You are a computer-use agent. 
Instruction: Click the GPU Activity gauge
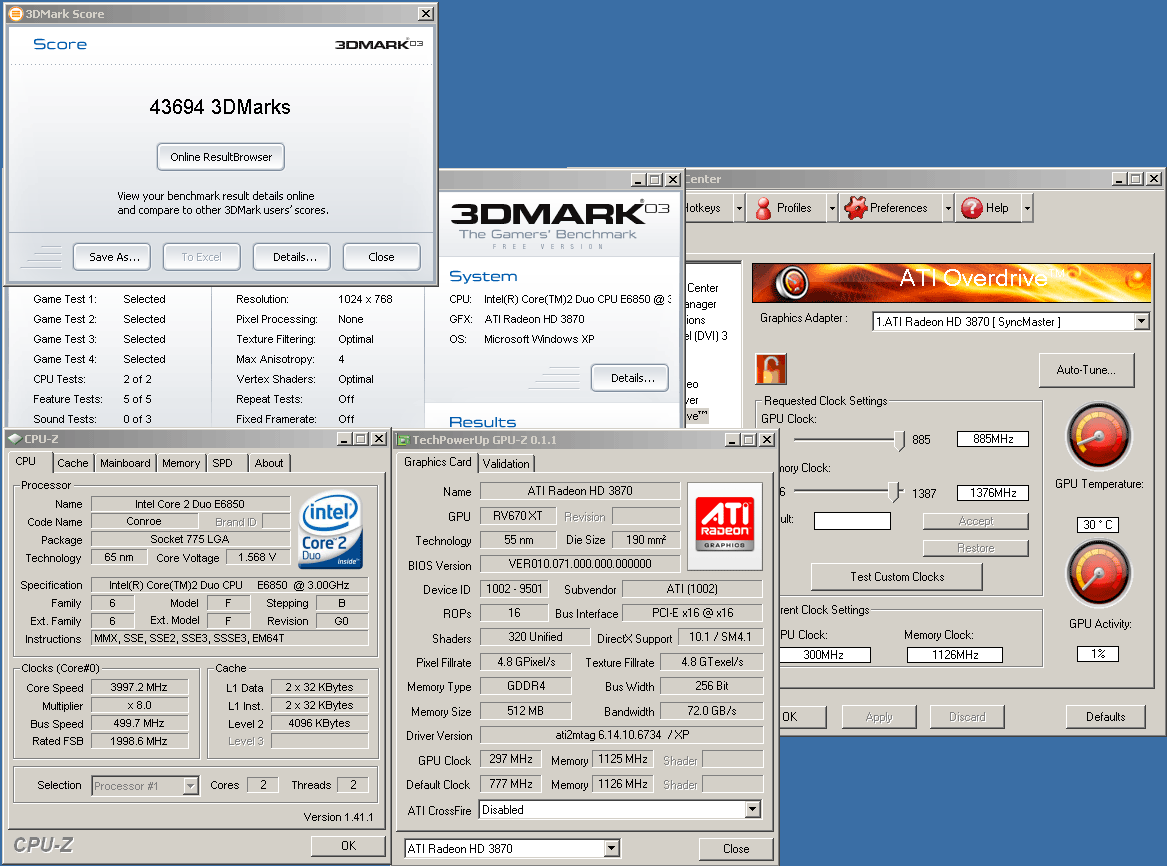tap(1099, 573)
